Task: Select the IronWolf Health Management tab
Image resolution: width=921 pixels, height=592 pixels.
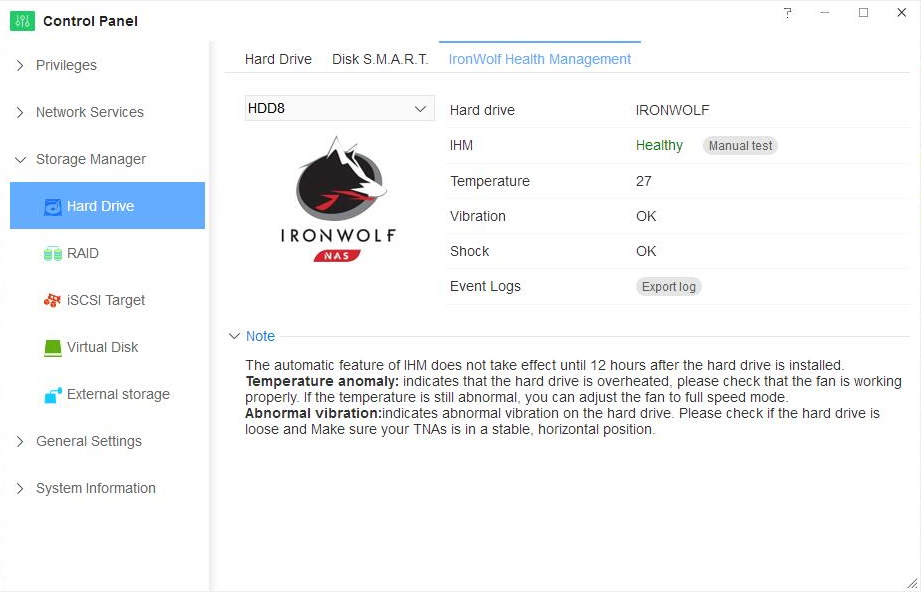Action: click(540, 59)
